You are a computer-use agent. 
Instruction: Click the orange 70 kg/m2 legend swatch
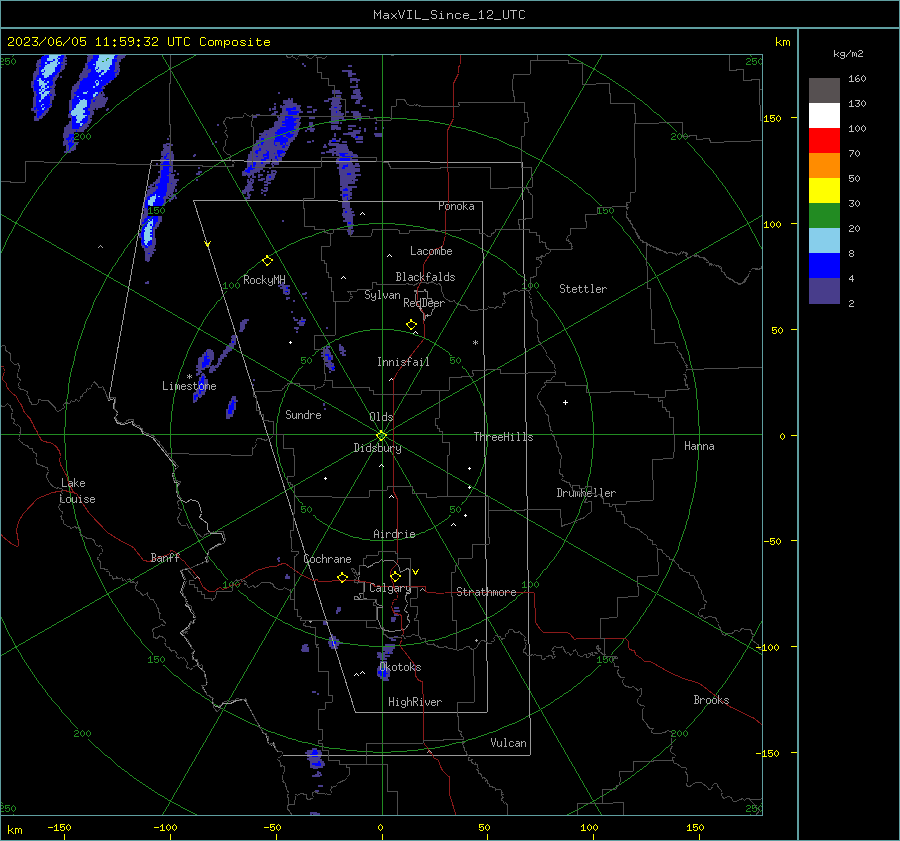pyautogui.click(x=824, y=166)
